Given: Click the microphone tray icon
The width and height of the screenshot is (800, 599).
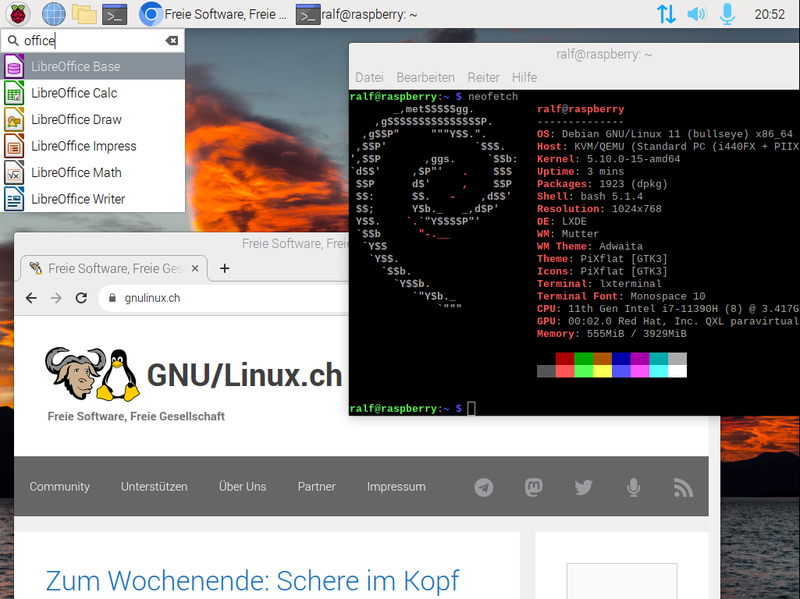Looking at the screenshot, I should tap(727, 14).
